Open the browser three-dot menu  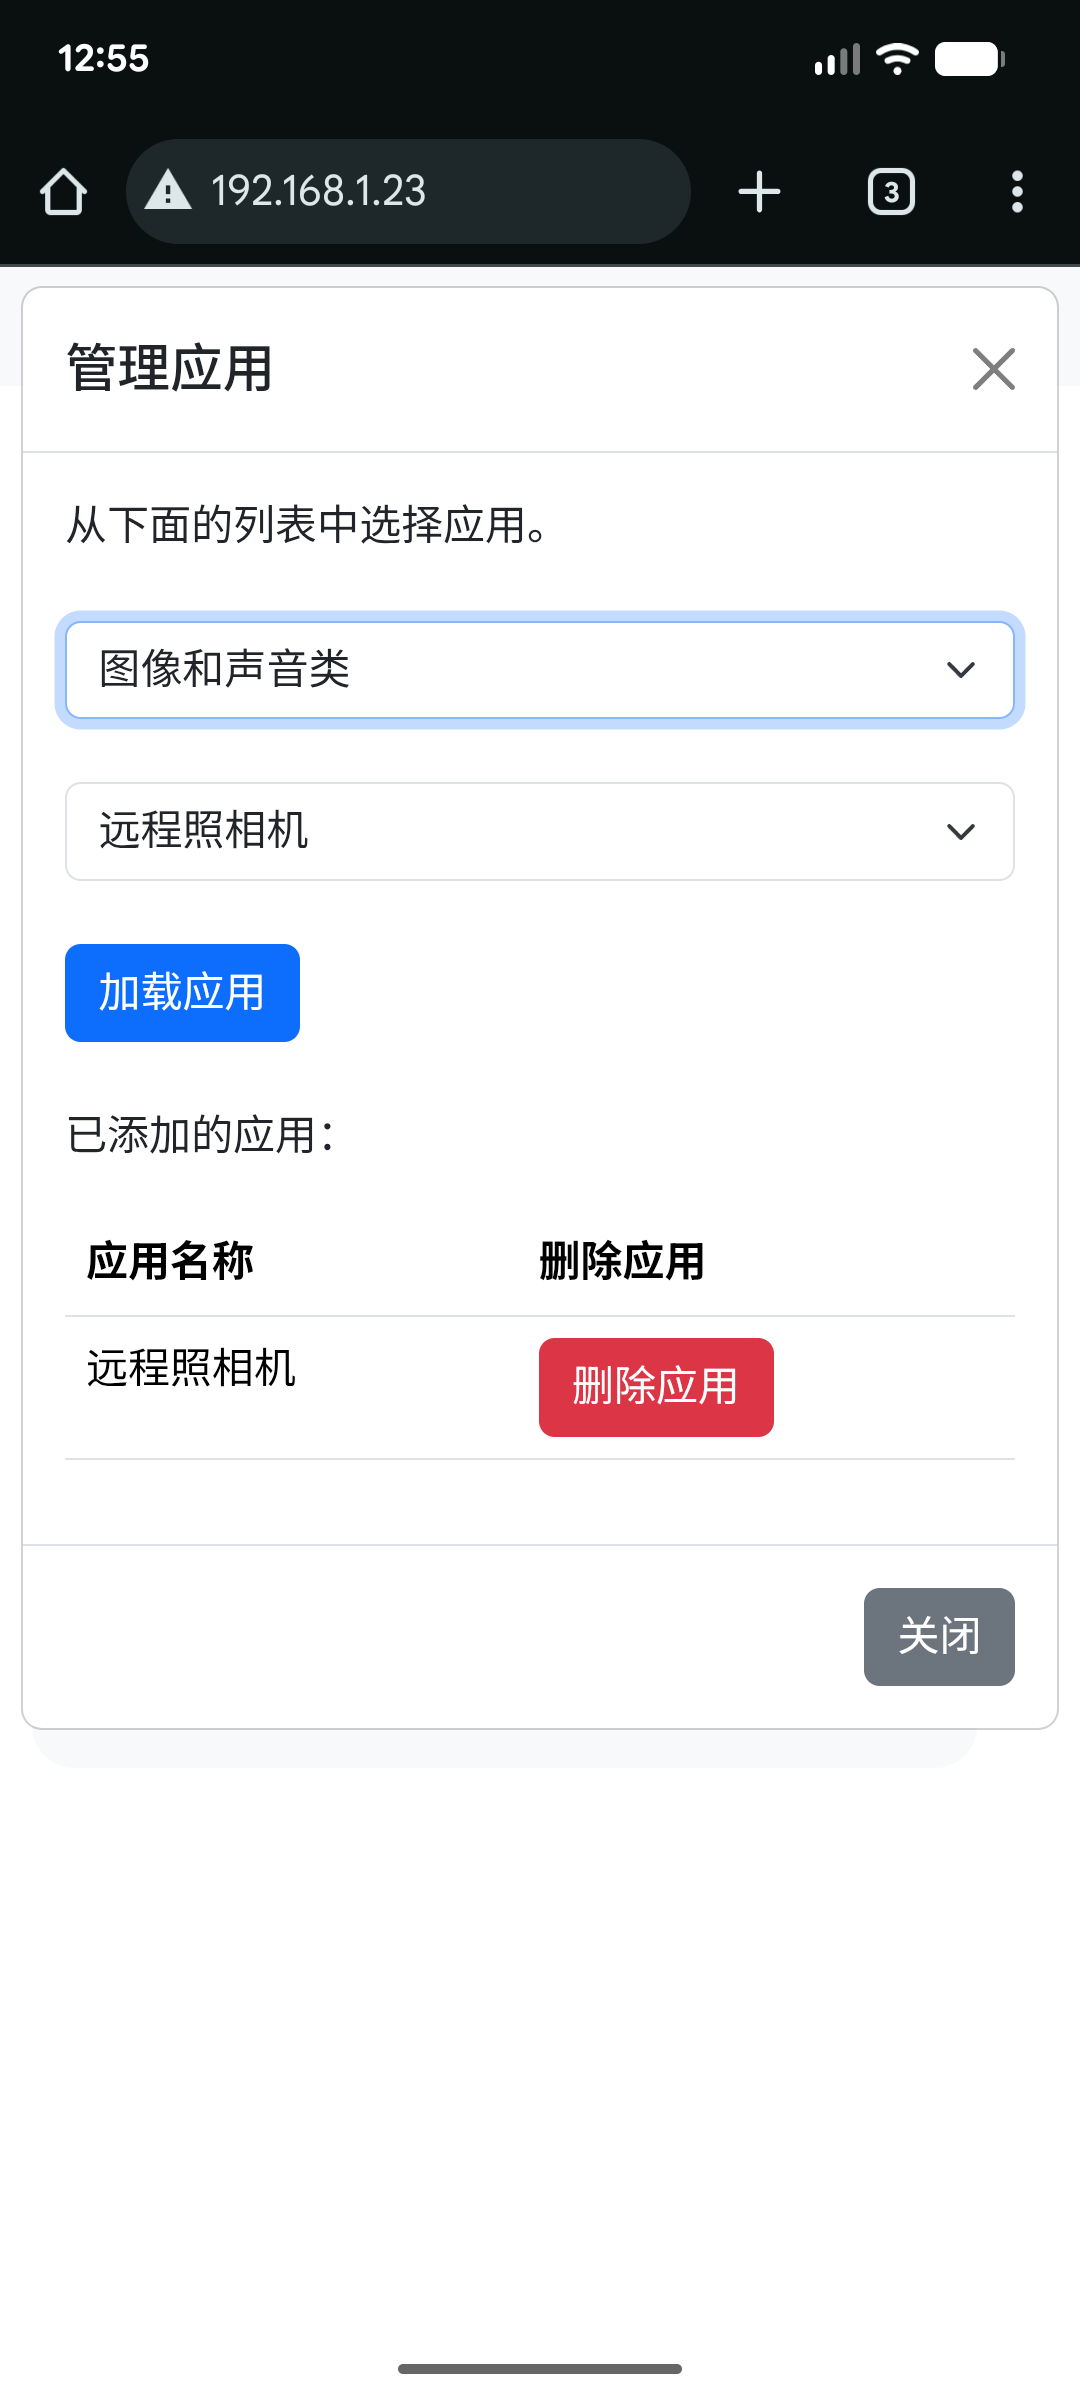click(1017, 191)
